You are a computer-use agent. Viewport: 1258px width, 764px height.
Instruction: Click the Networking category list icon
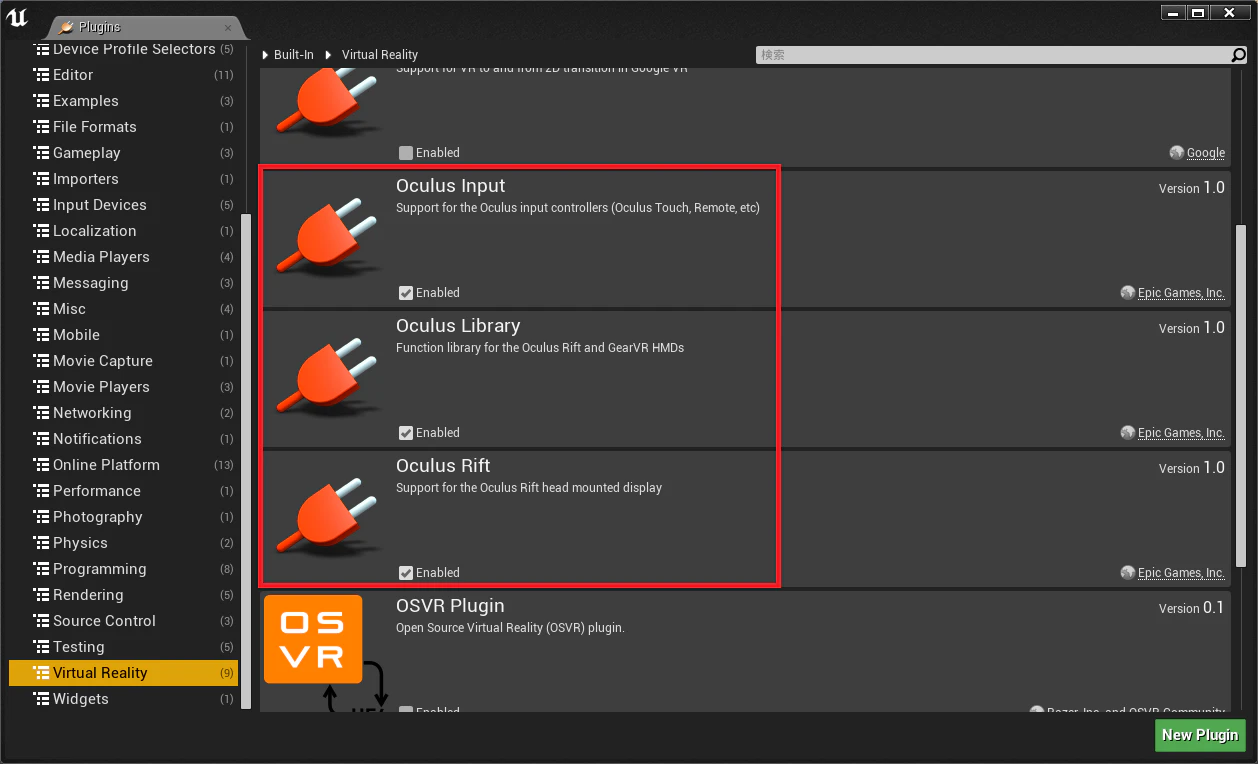(x=41, y=413)
